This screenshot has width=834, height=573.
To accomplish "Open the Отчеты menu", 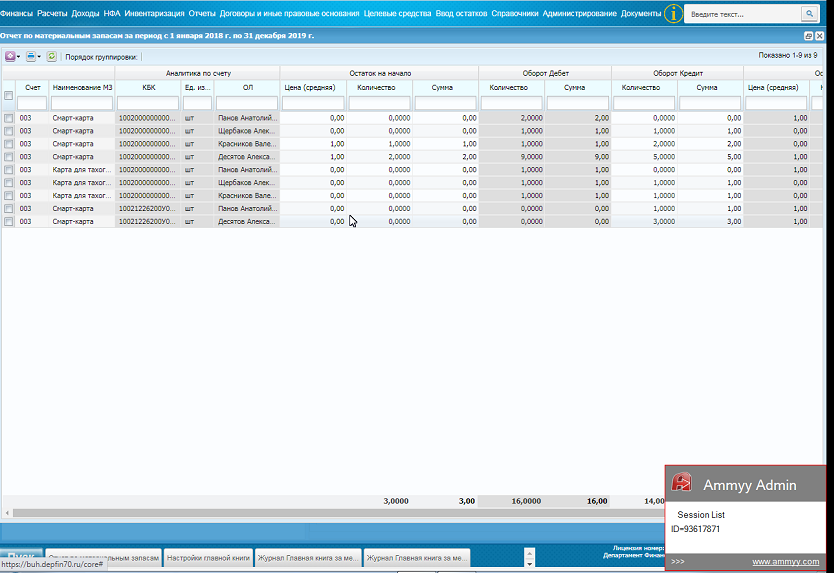I will coord(202,13).
